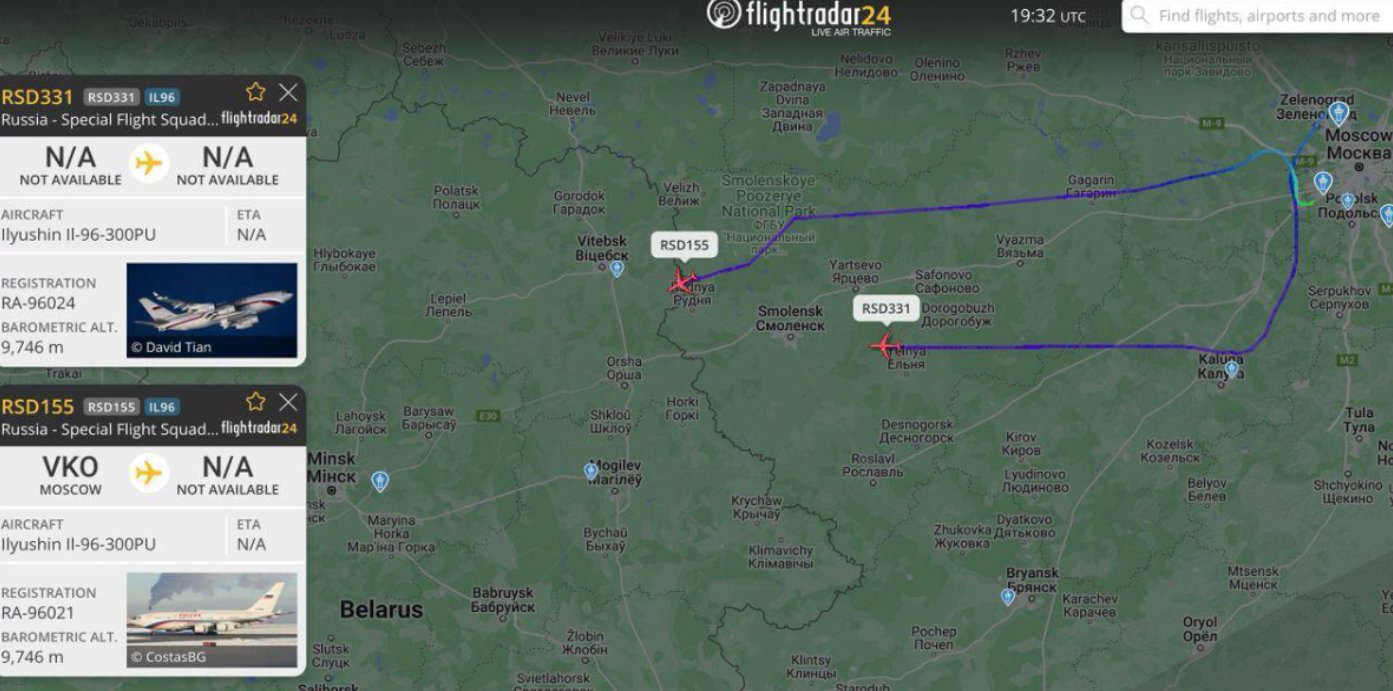Open RA-96024 aircraft photo by David Tian
The height and width of the screenshot is (691, 1393).
click(212, 310)
